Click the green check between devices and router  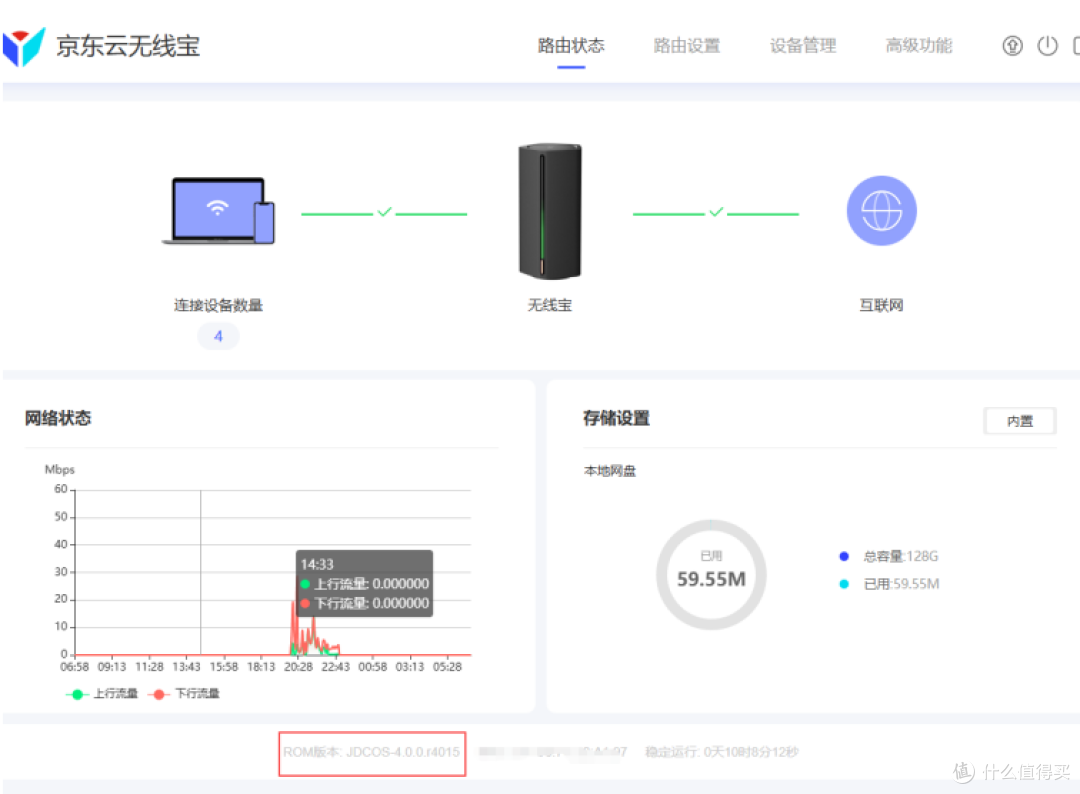tap(384, 212)
